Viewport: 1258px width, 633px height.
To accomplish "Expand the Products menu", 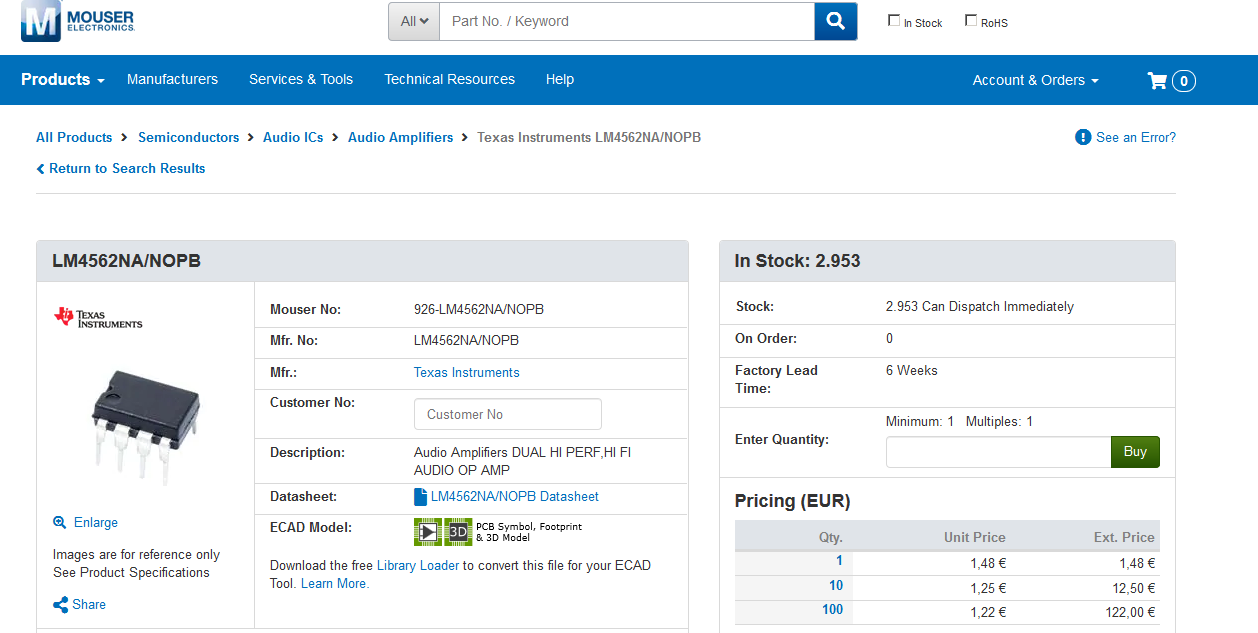I will point(63,80).
